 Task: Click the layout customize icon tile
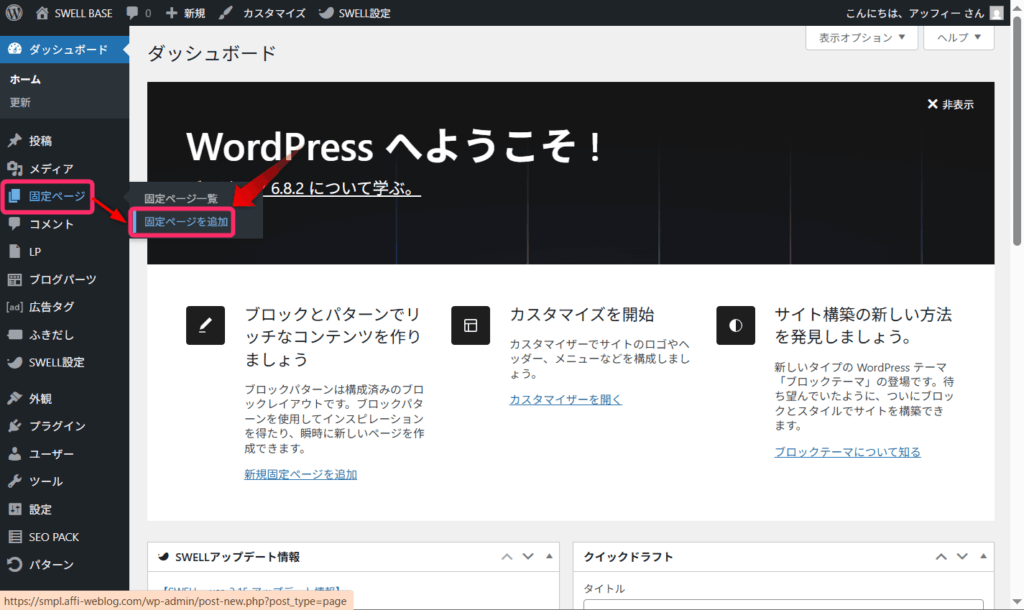(x=470, y=325)
